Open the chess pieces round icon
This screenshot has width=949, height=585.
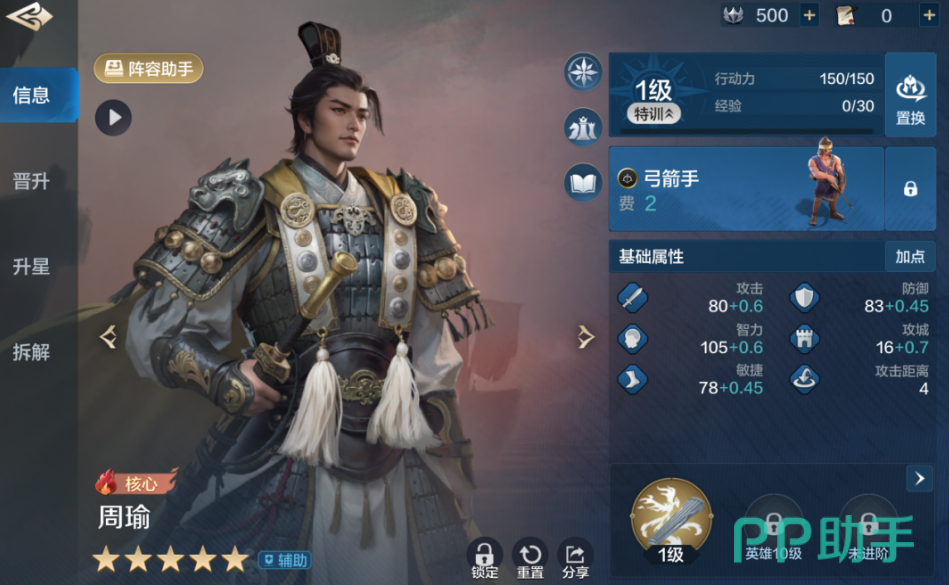[x=583, y=128]
